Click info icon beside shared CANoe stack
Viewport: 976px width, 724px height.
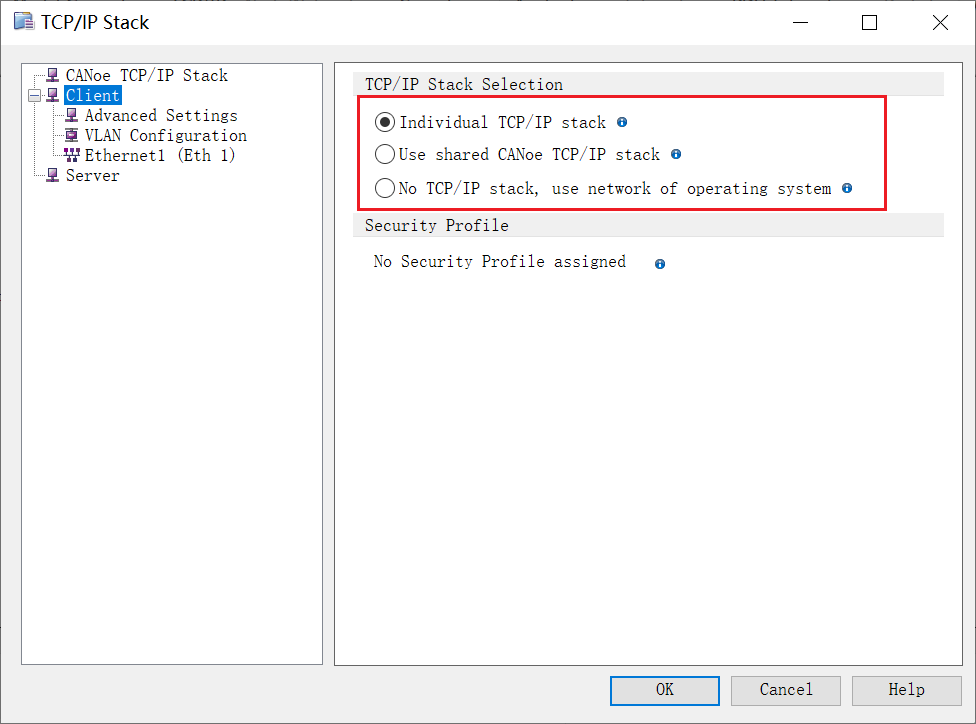point(676,154)
